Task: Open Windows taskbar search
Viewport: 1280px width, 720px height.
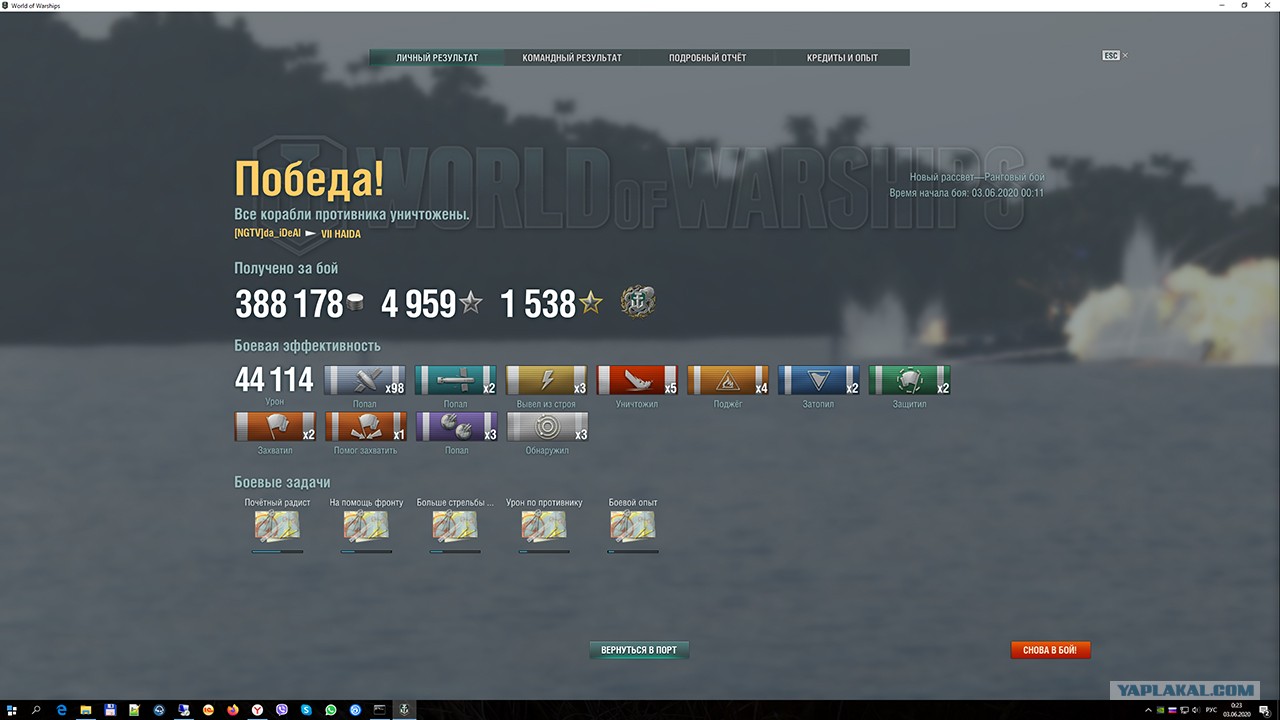Action: click(x=37, y=710)
